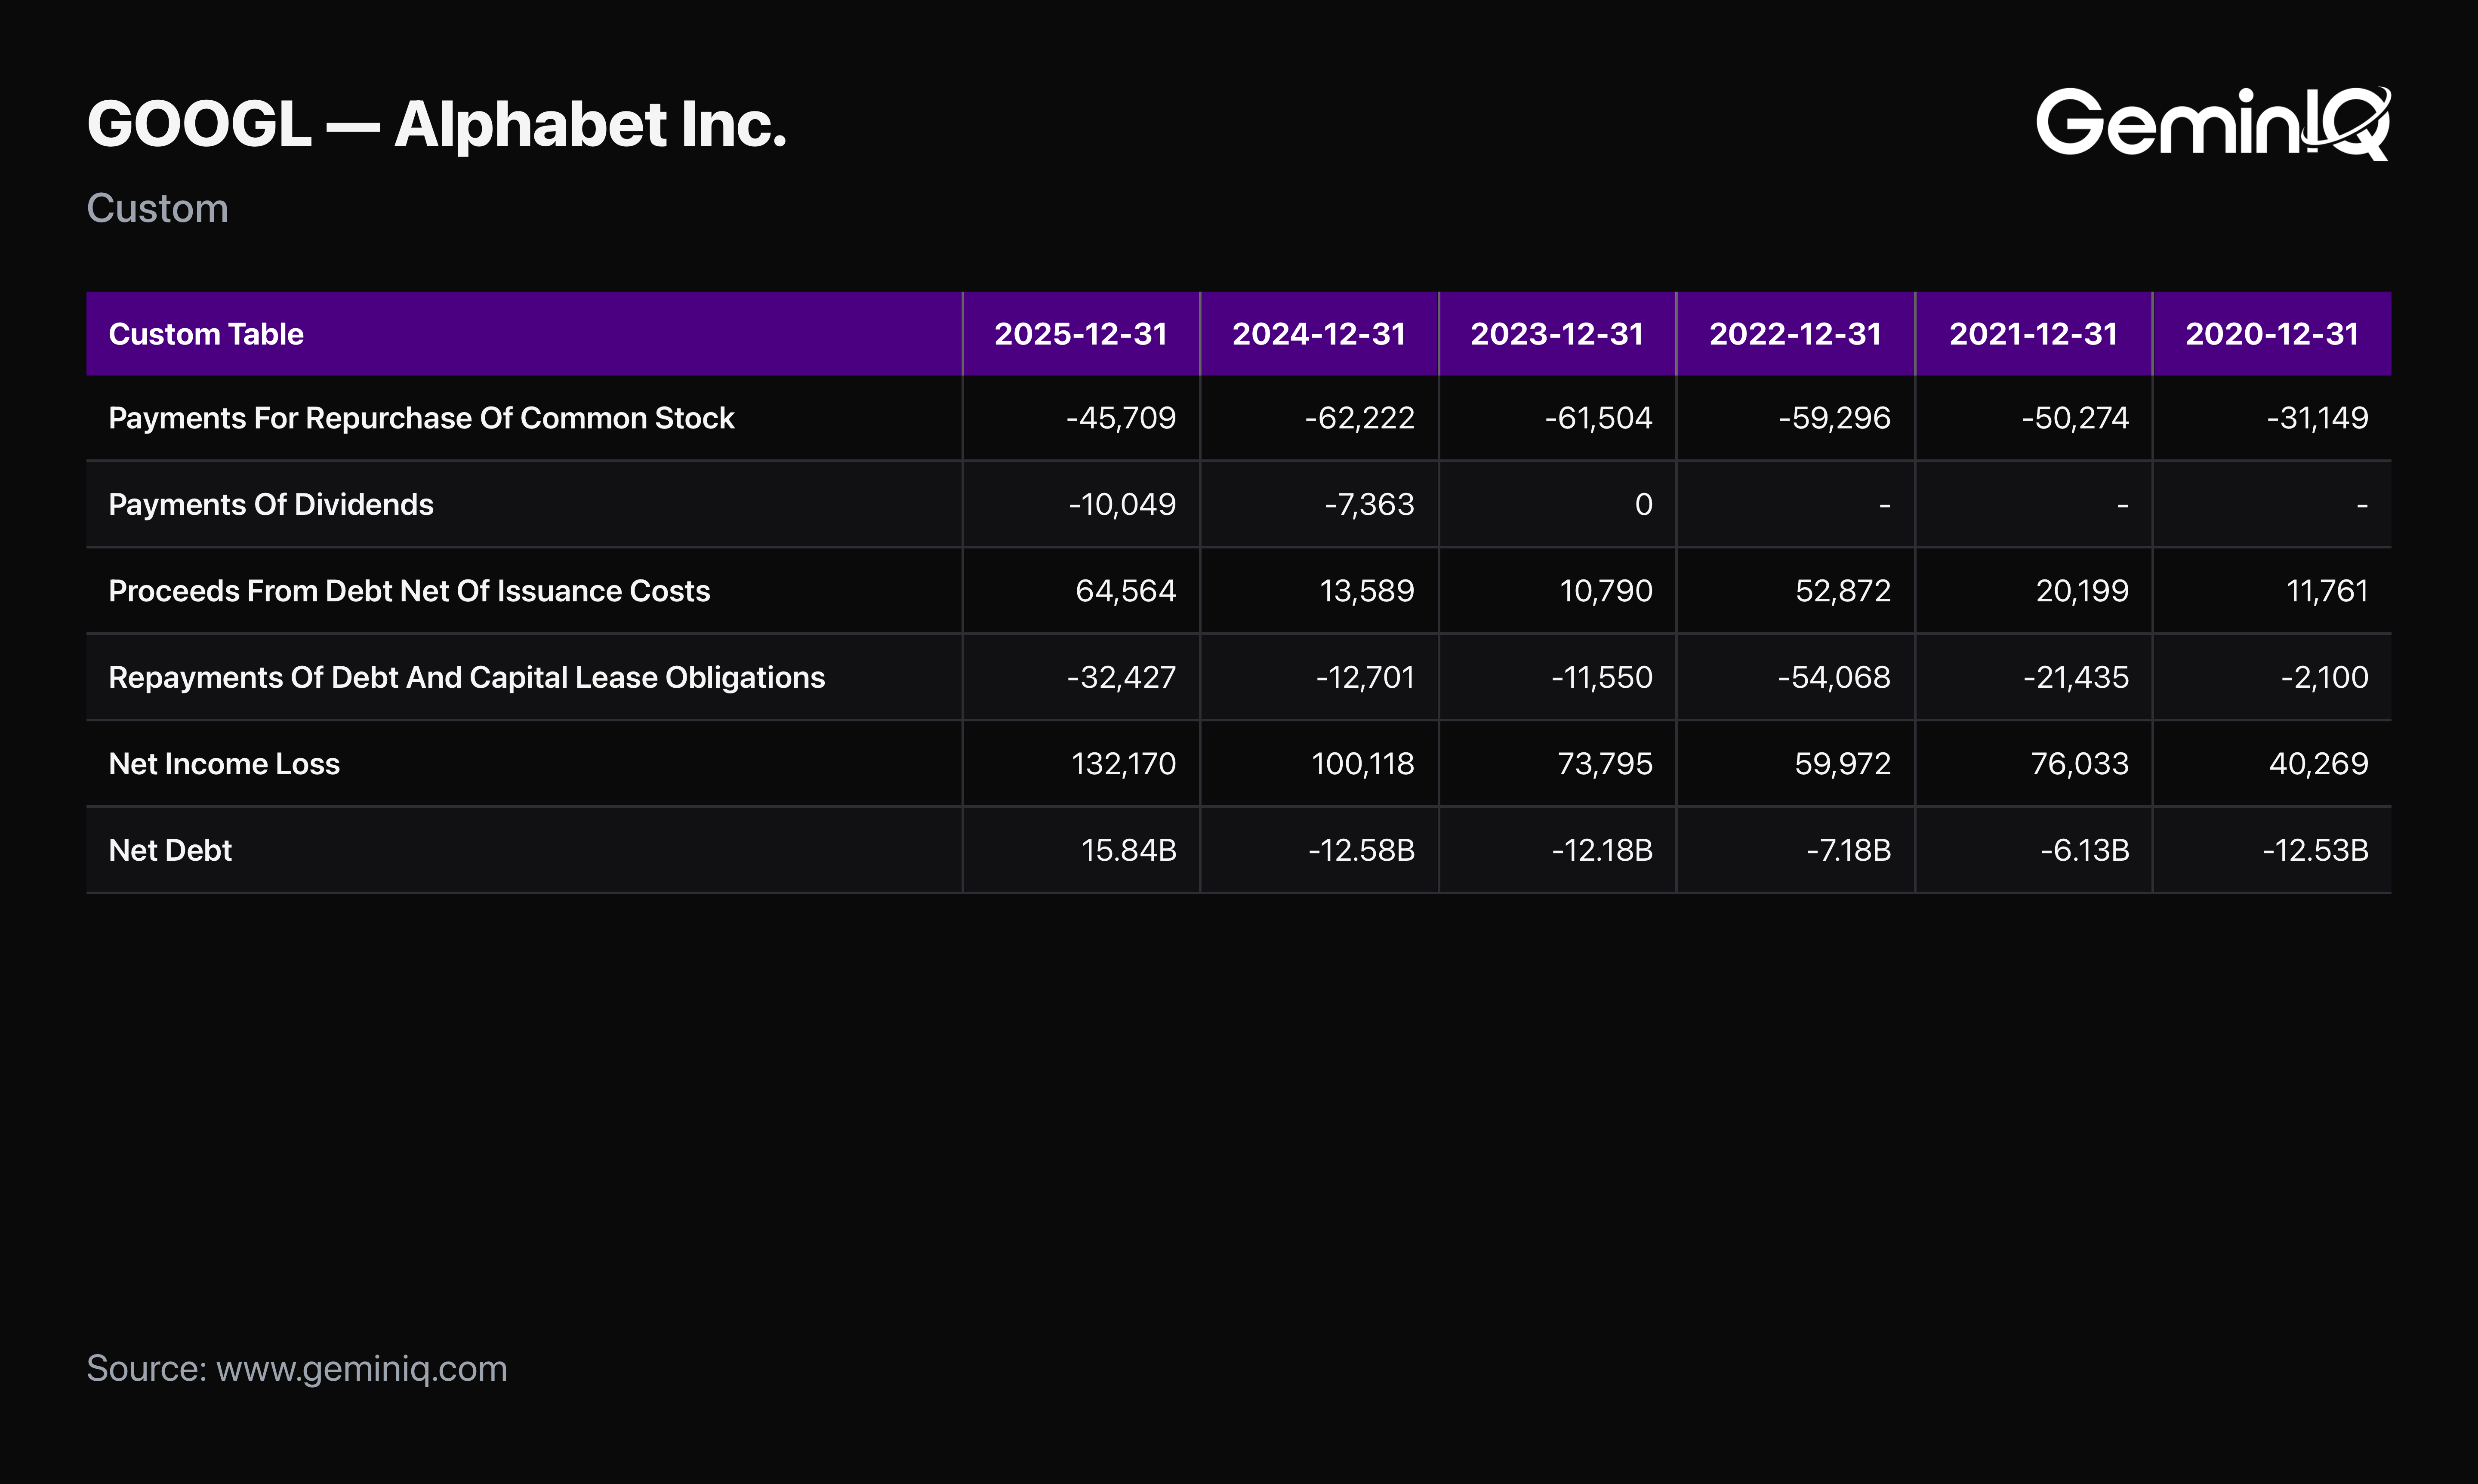Select the debt proceeds value 13,589

point(1367,591)
